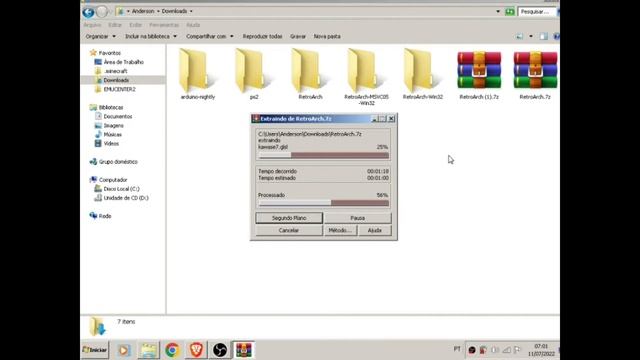Click Reproduzir todas in toolbar
Screen dimensions: 640x360
[262, 36]
